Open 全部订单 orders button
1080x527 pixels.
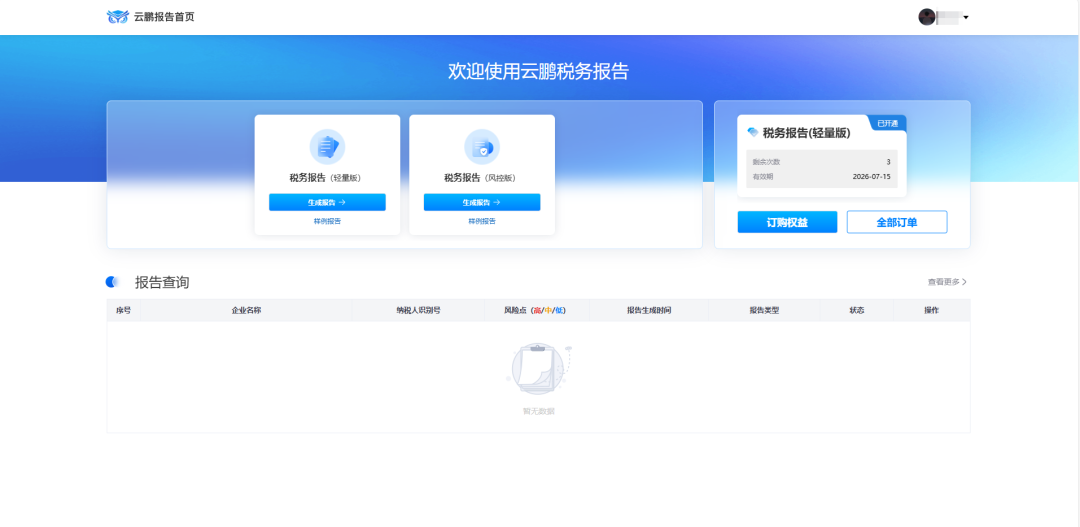point(897,223)
